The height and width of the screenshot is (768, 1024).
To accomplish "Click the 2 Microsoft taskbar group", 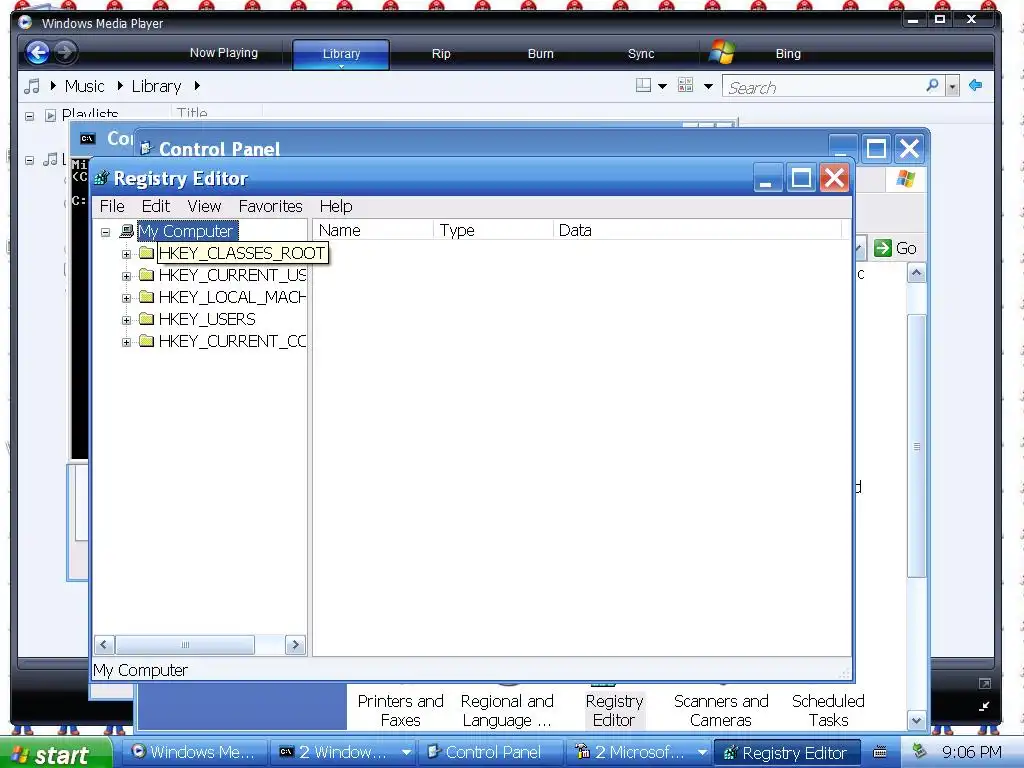I will pos(639,752).
